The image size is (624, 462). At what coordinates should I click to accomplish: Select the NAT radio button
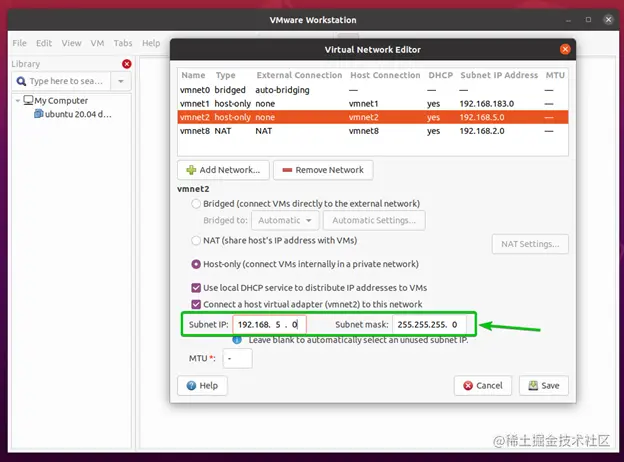pos(196,240)
